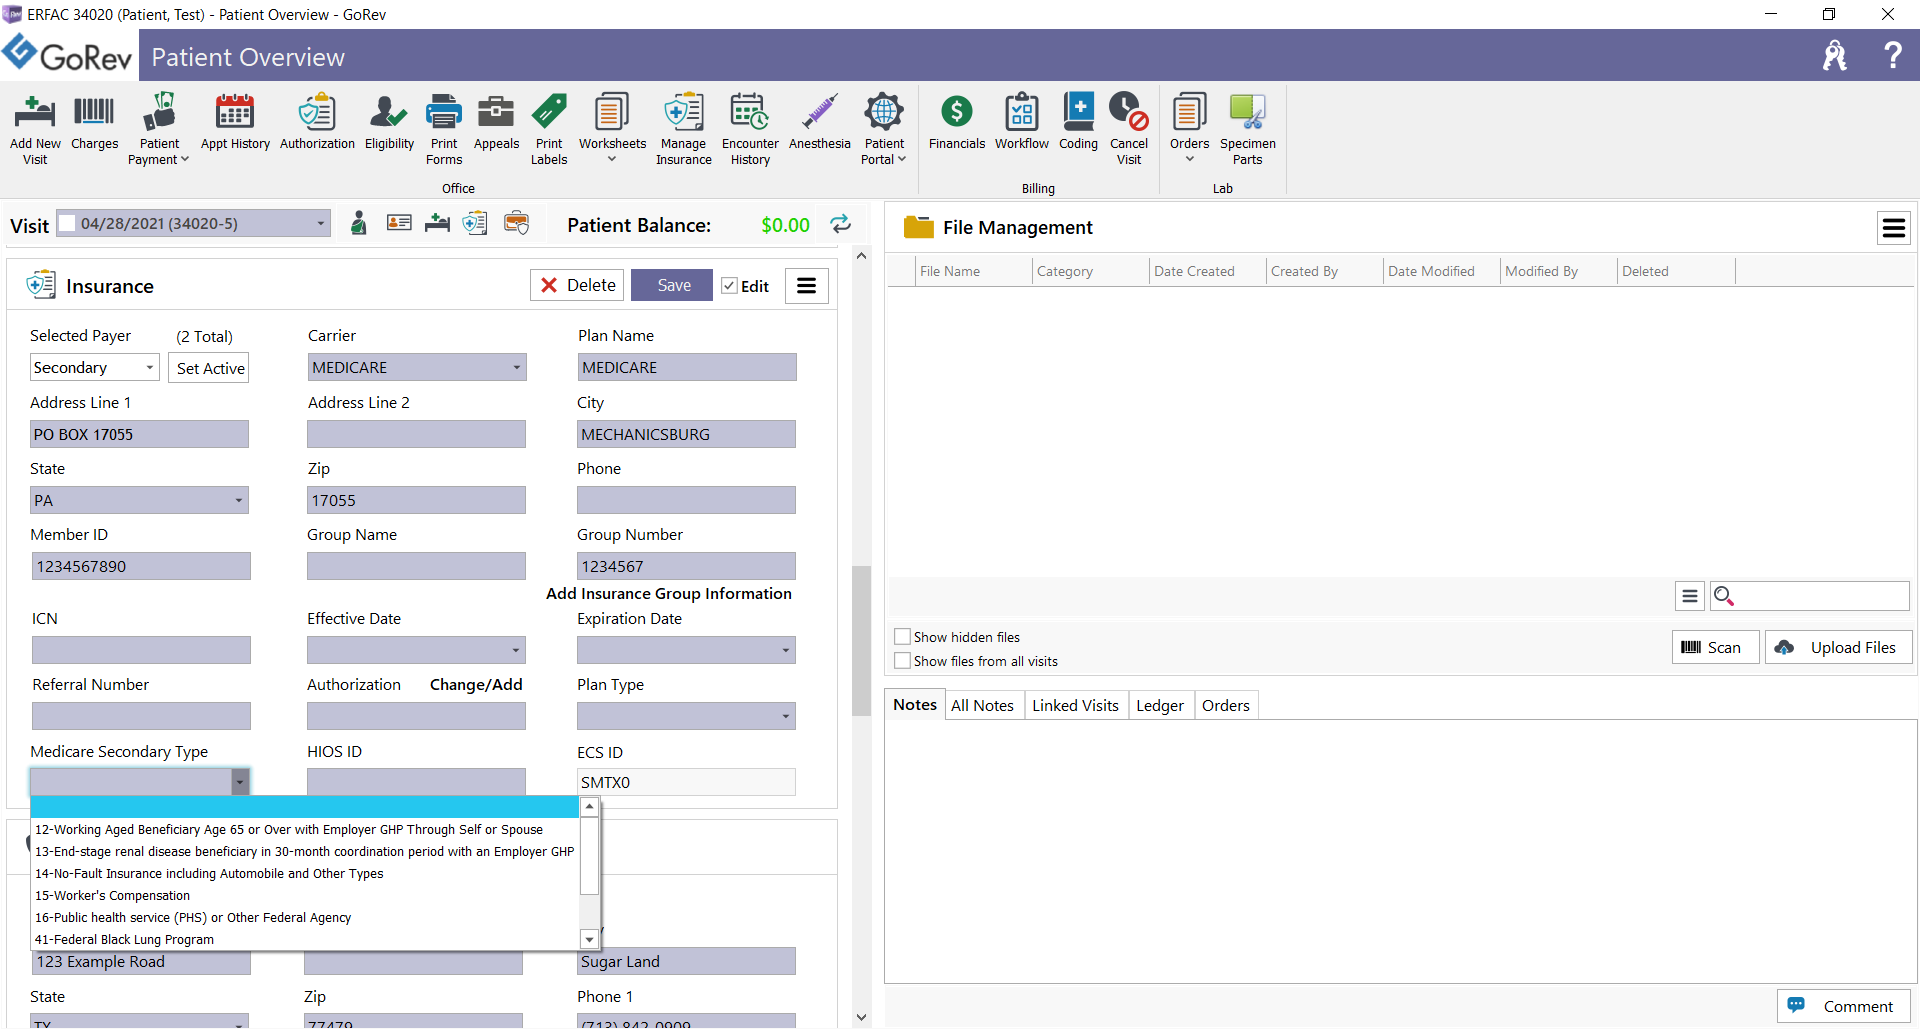Screen dimensions: 1920x1029
Task: Click the Set Active button
Action: (x=209, y=369)
